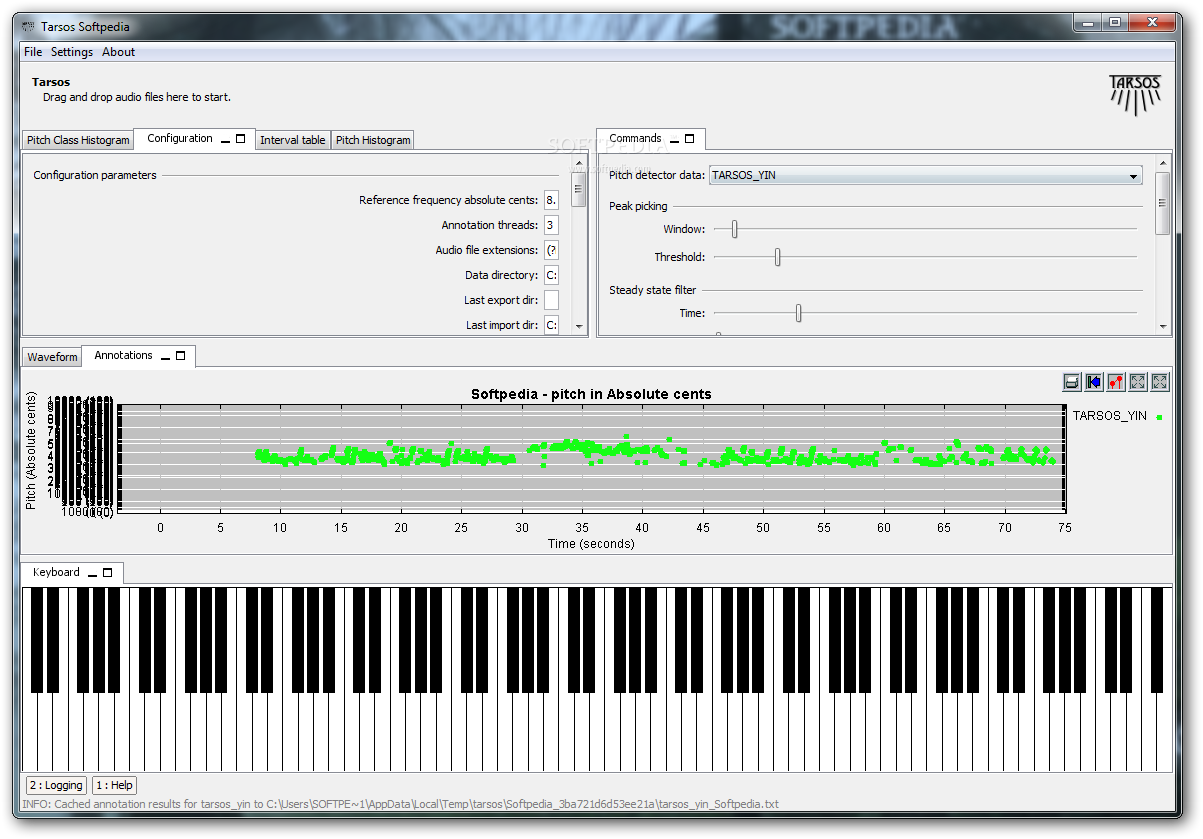The width and height of the screenshot is (1203, 839).
Task: Minimize the Commands panel
Action: point(675,140)
